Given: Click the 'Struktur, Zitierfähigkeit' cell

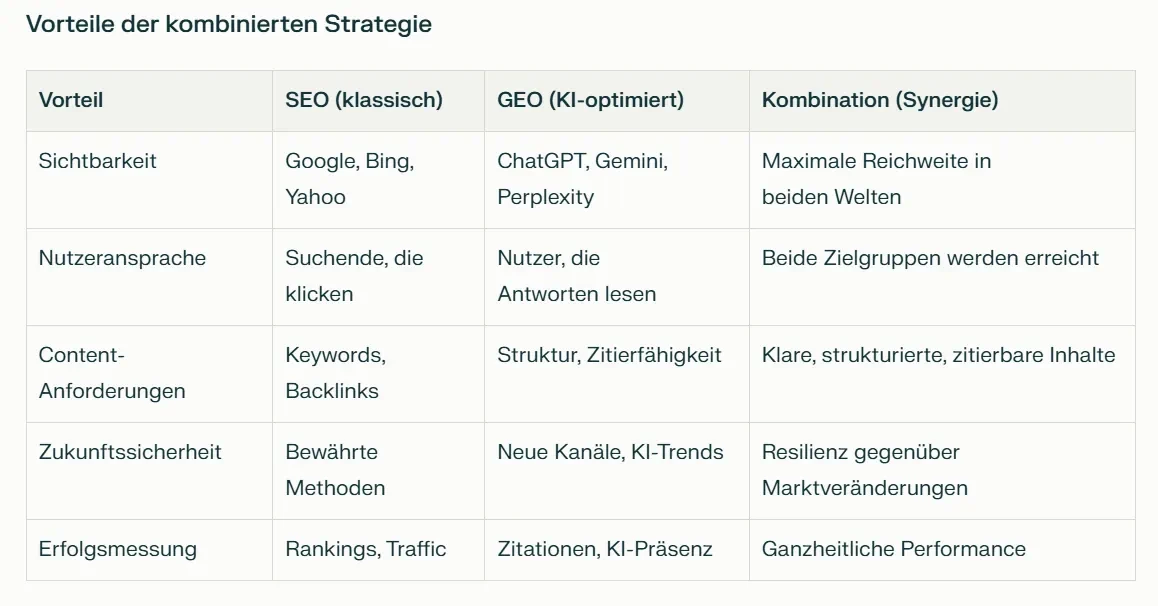Looking at the screenshot, I should (609, 355).
